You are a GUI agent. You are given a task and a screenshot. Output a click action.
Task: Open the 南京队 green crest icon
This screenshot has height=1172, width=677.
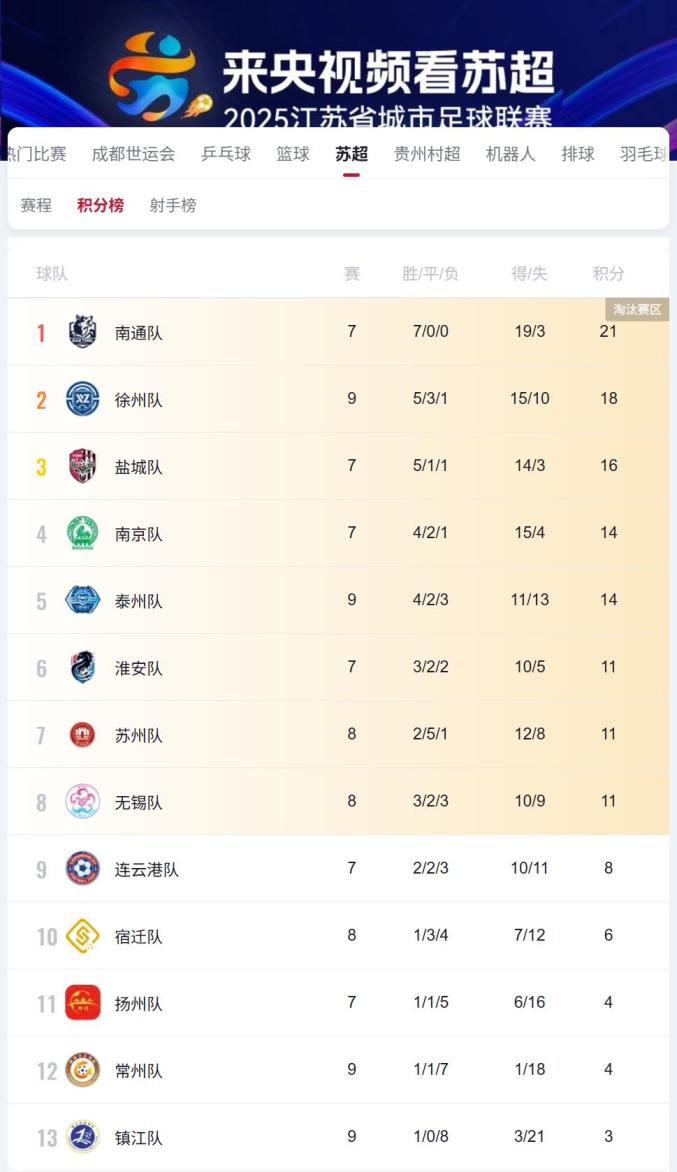tap(83, 533)
